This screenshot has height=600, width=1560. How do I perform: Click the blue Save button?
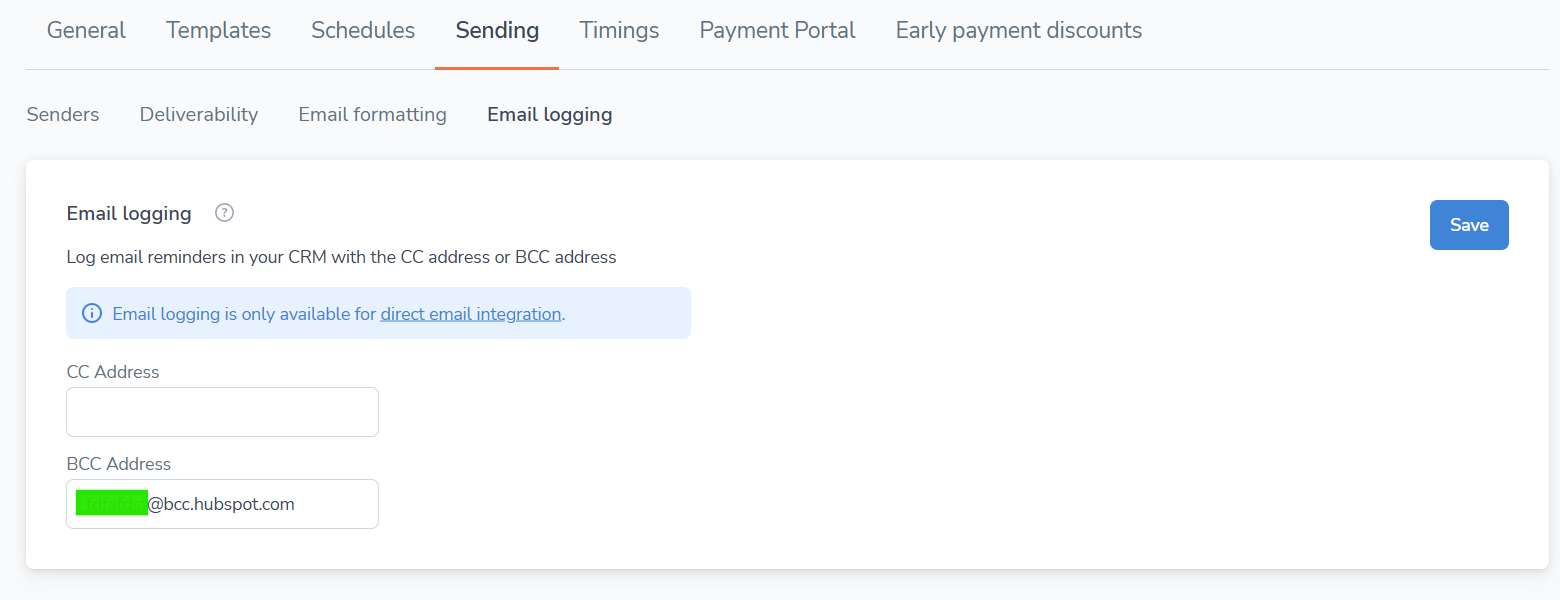pos(1469,225)
